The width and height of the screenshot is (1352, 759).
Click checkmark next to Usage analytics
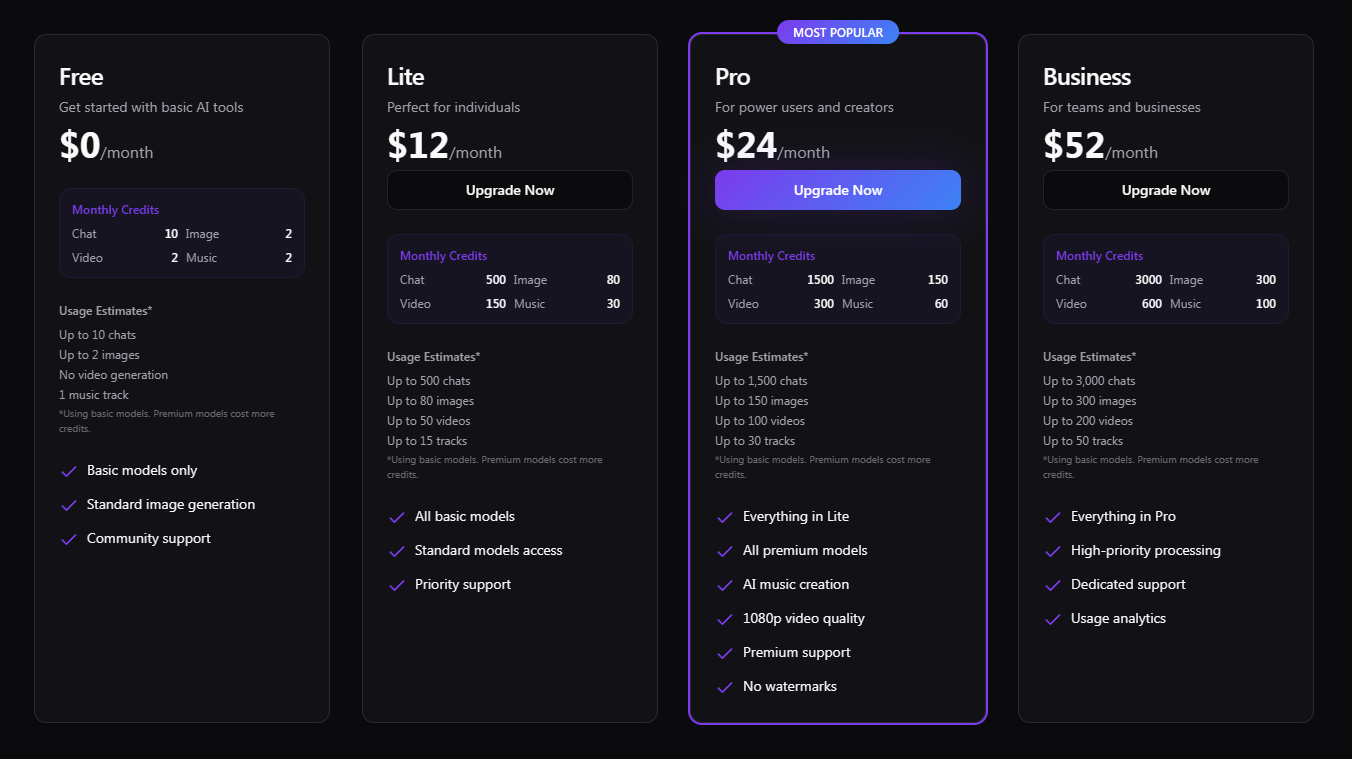pos(1053,619)
